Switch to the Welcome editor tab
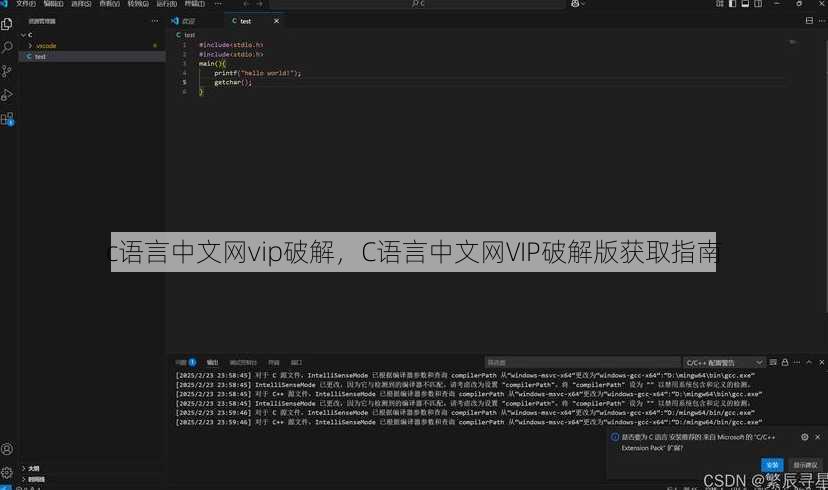 pyautogui.click(x=194, y=21)
